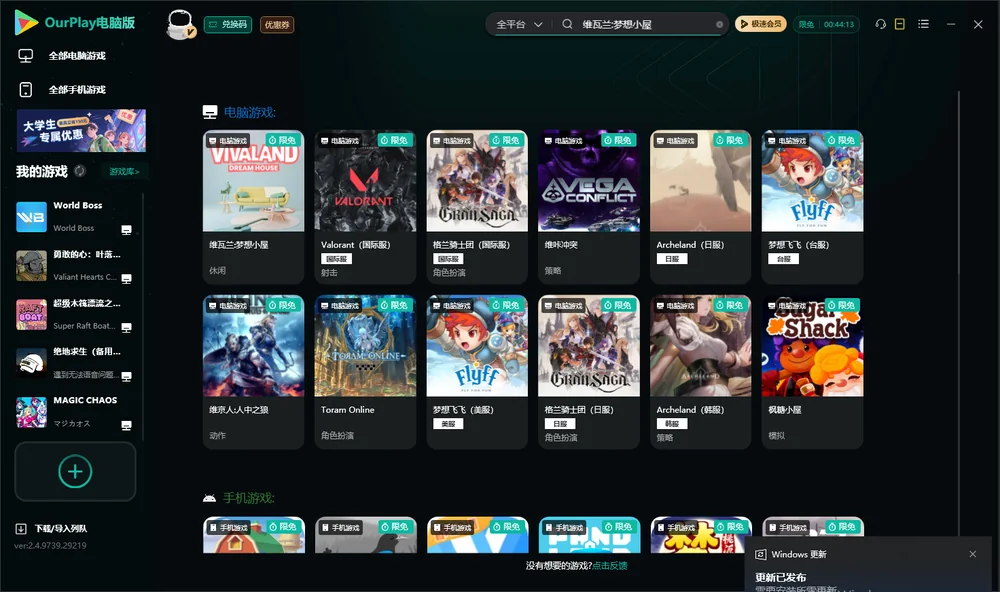Open the list menu icon in title bar
Image resolution: width=1000 pixels, height=592 pixels.
coord(923,24)
